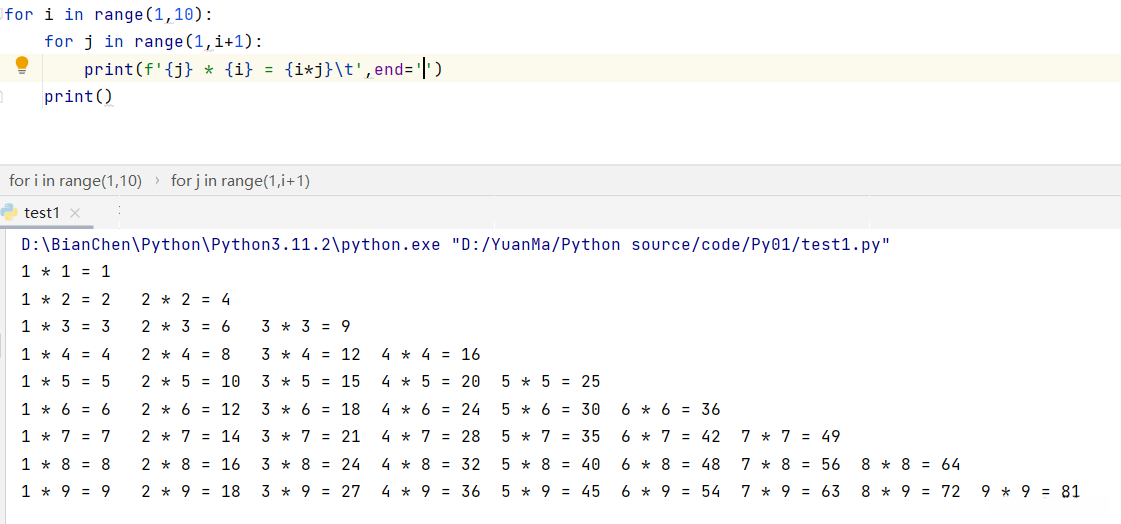The height and width of the screenshot is (524, 1121).
Task: Click breadcrumb 'for j in range(1,i+1)'
Action: [240, 181]
